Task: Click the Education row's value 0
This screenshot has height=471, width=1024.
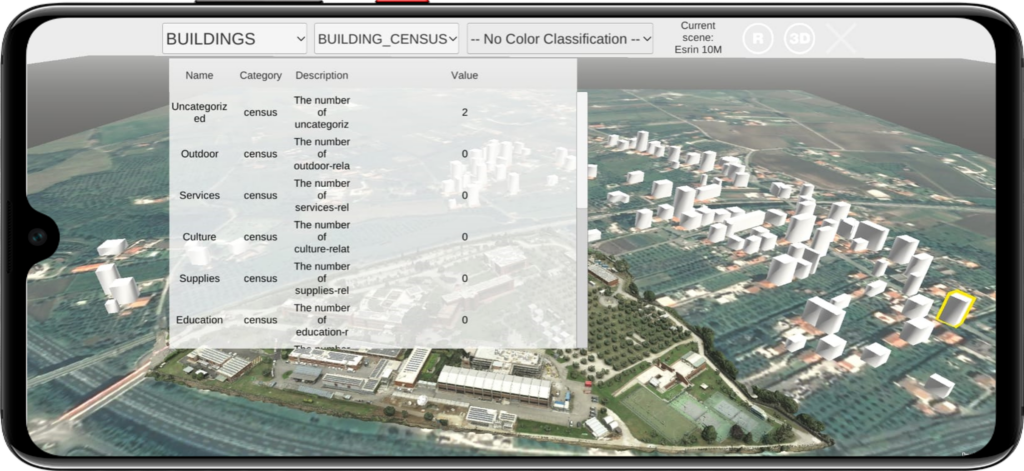Action: click(x=465, y=319)
